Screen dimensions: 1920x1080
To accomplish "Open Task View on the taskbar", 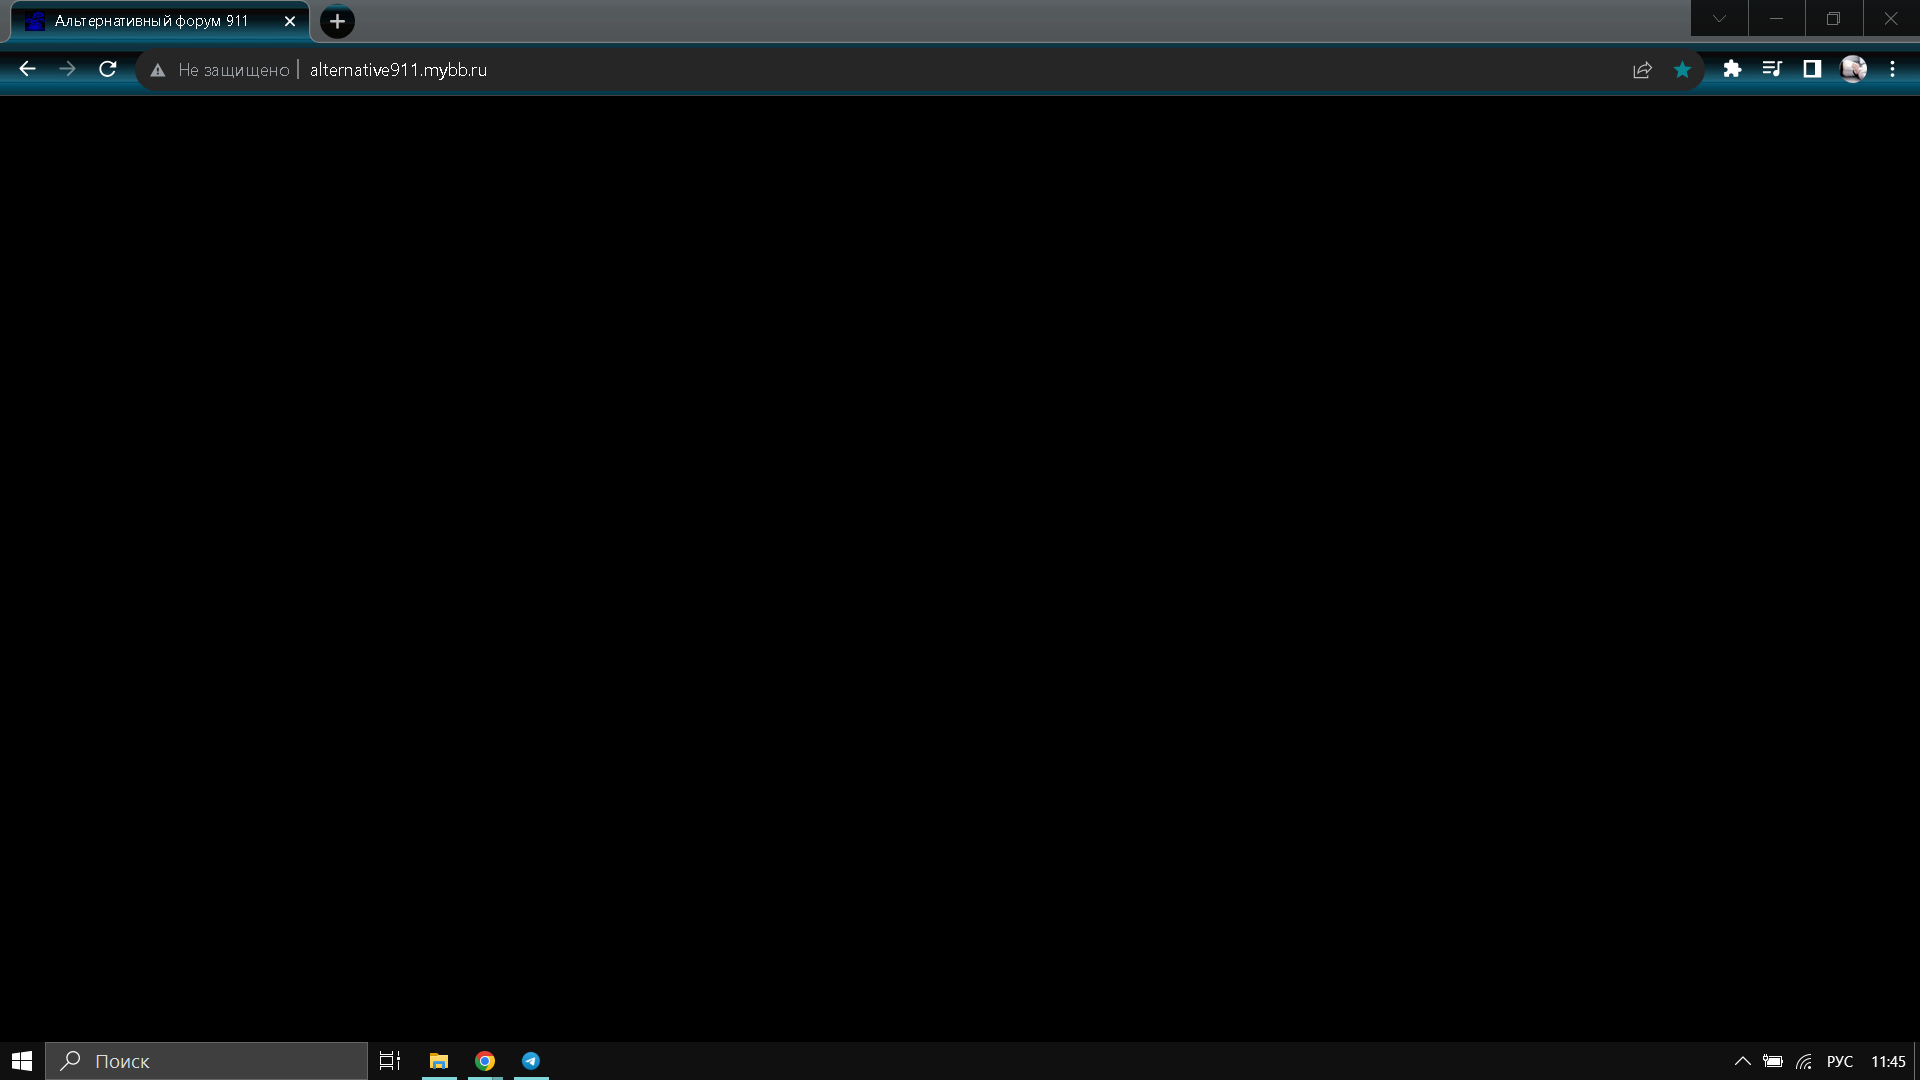I will [x=390, y=1061].
